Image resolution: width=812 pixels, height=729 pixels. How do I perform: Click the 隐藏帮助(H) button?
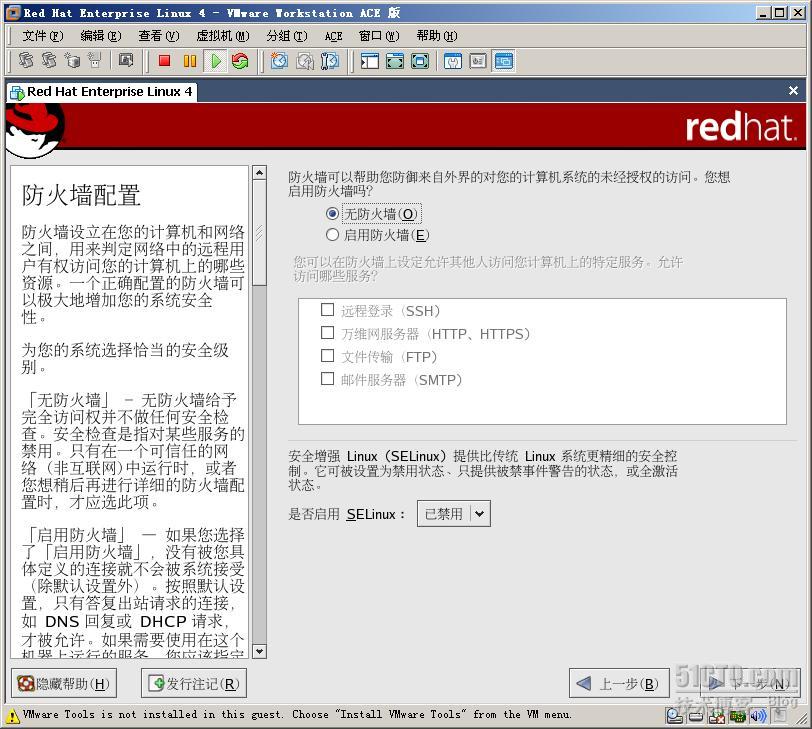(63, 683)
